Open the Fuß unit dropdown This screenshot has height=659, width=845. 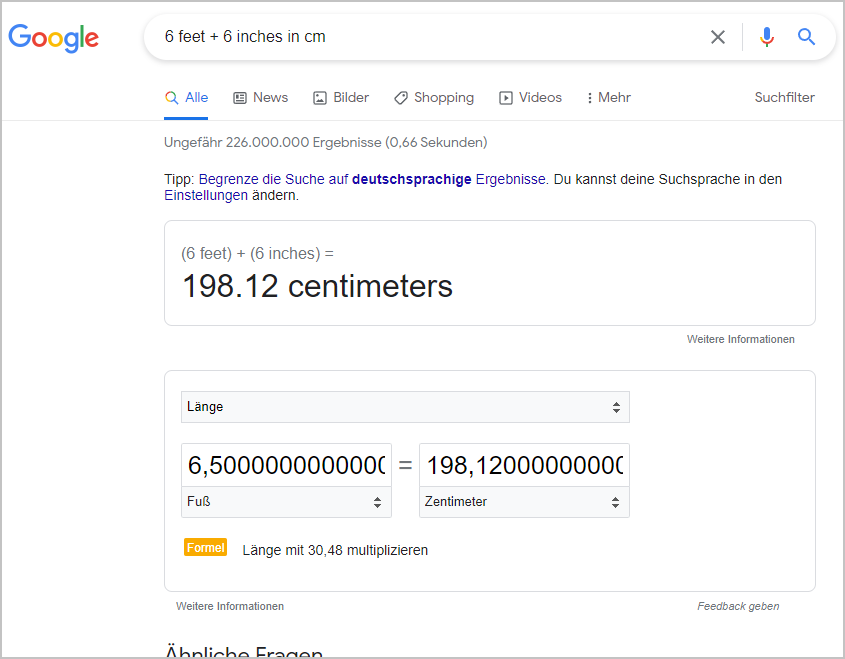pos(286,501)
